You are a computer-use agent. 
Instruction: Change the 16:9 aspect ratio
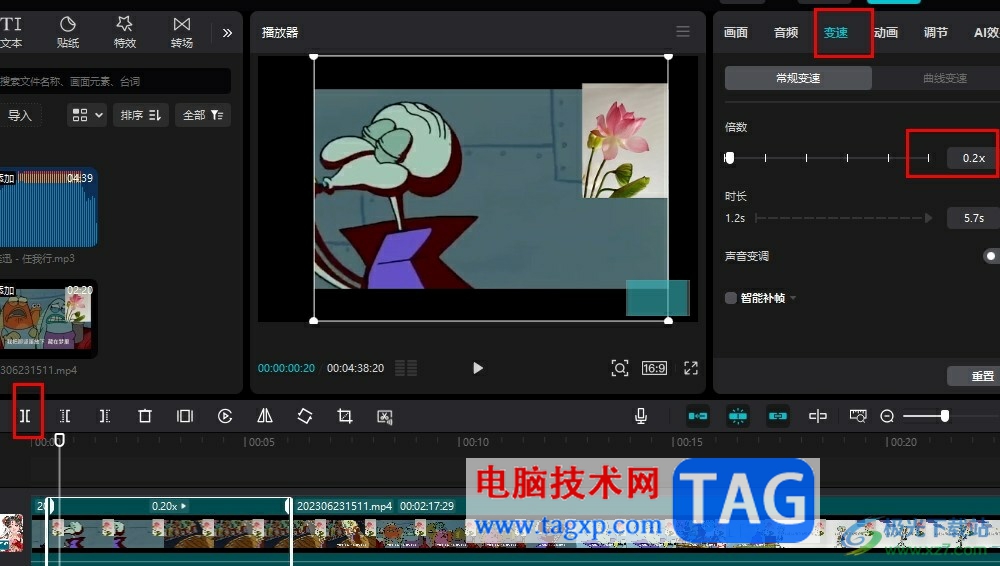[x=654, y=368]
